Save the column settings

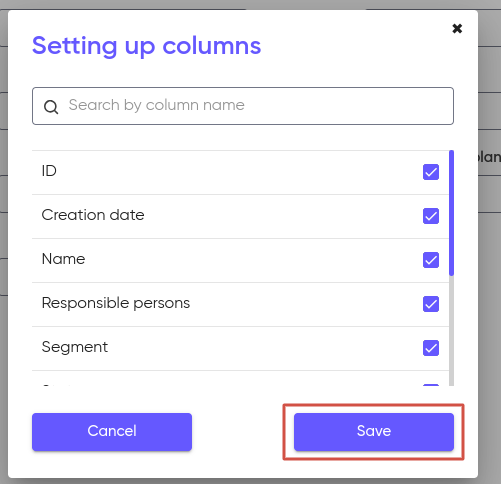[x=374, y=432]
